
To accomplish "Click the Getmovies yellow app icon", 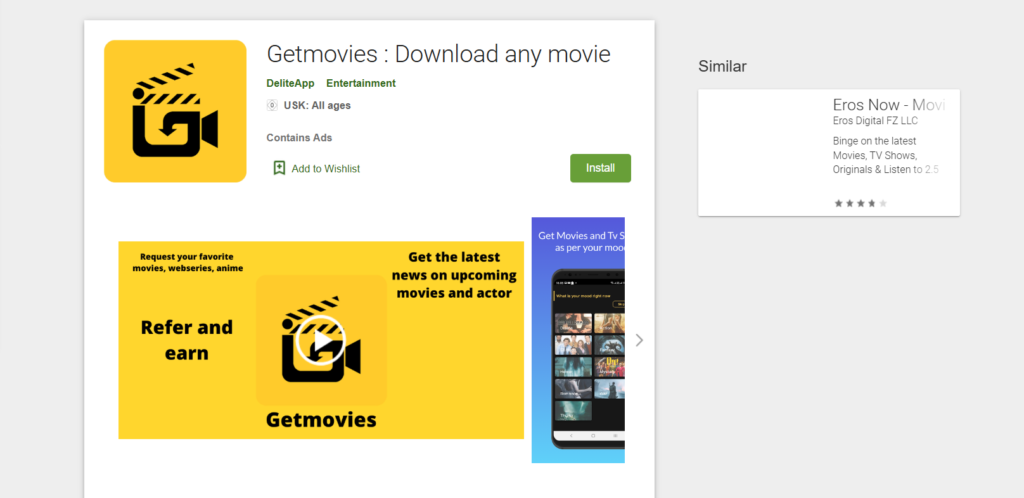I will 175,111.
